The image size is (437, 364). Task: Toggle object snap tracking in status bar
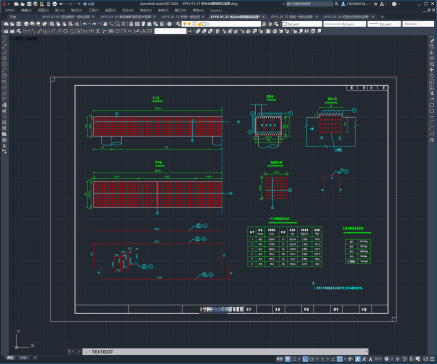pos(334,359)
